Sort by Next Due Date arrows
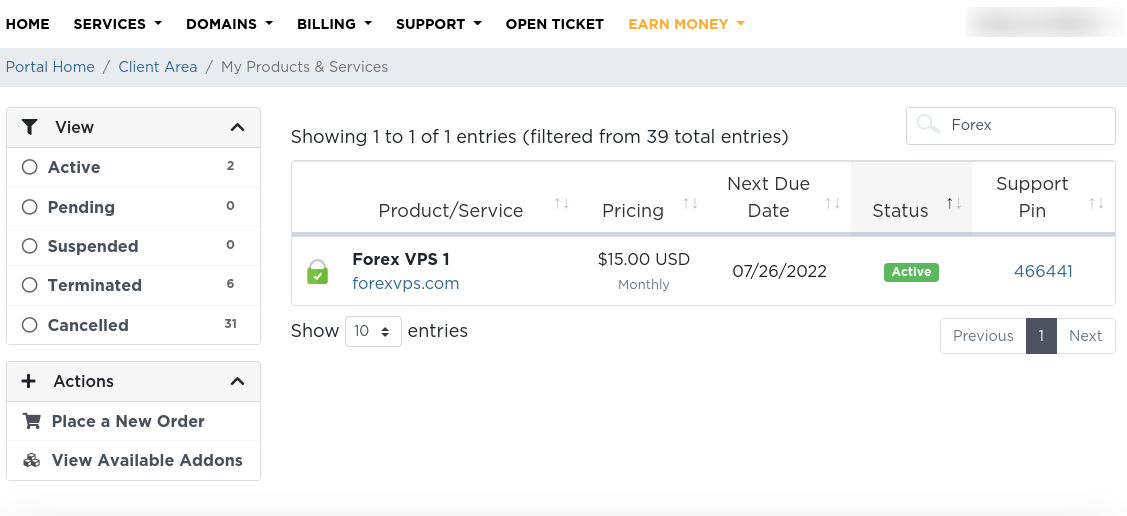The height and width of the screenshot is (516, 1127). point(833,204)
